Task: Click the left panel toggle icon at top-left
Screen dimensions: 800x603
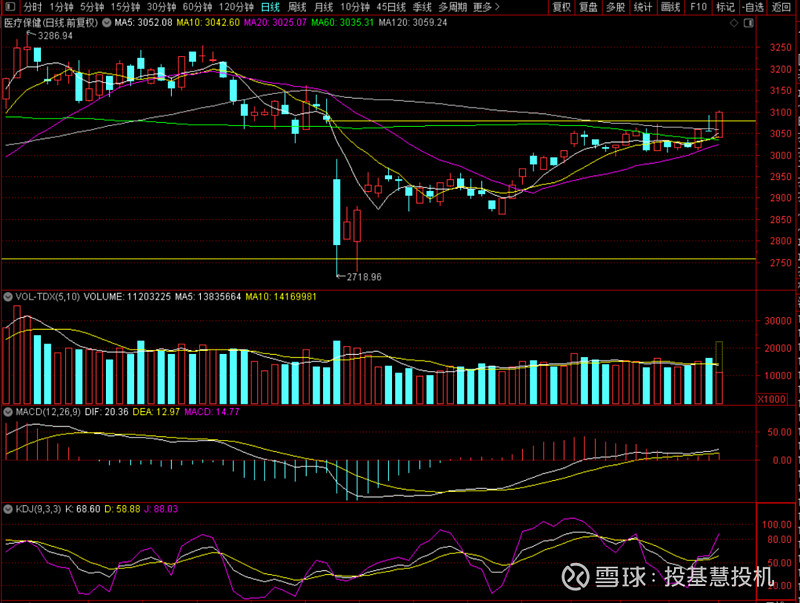Action: (x=9, y=7)
